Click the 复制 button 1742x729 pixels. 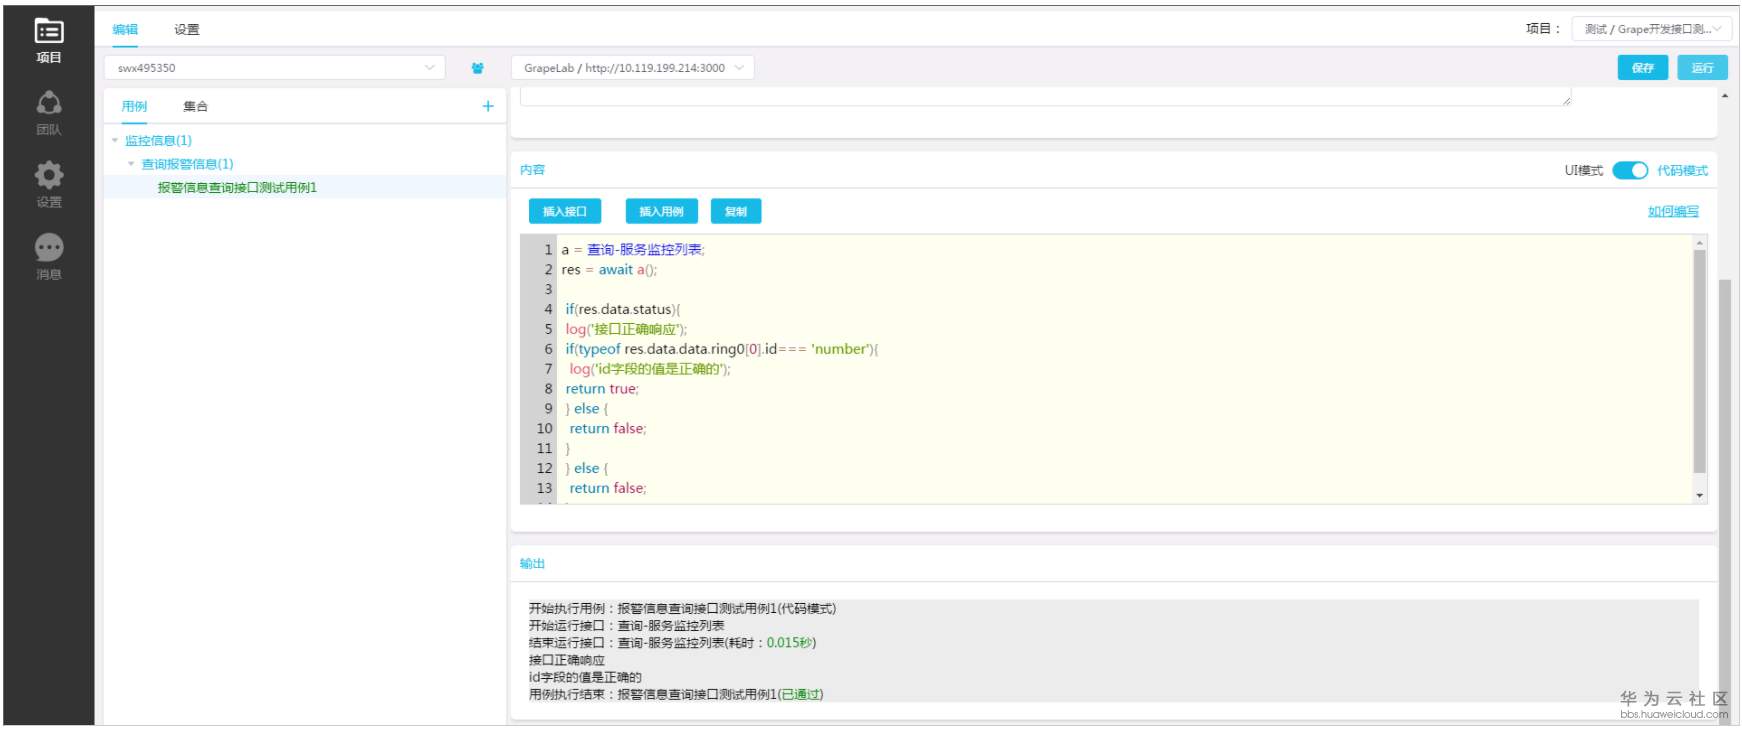(736, 211)
